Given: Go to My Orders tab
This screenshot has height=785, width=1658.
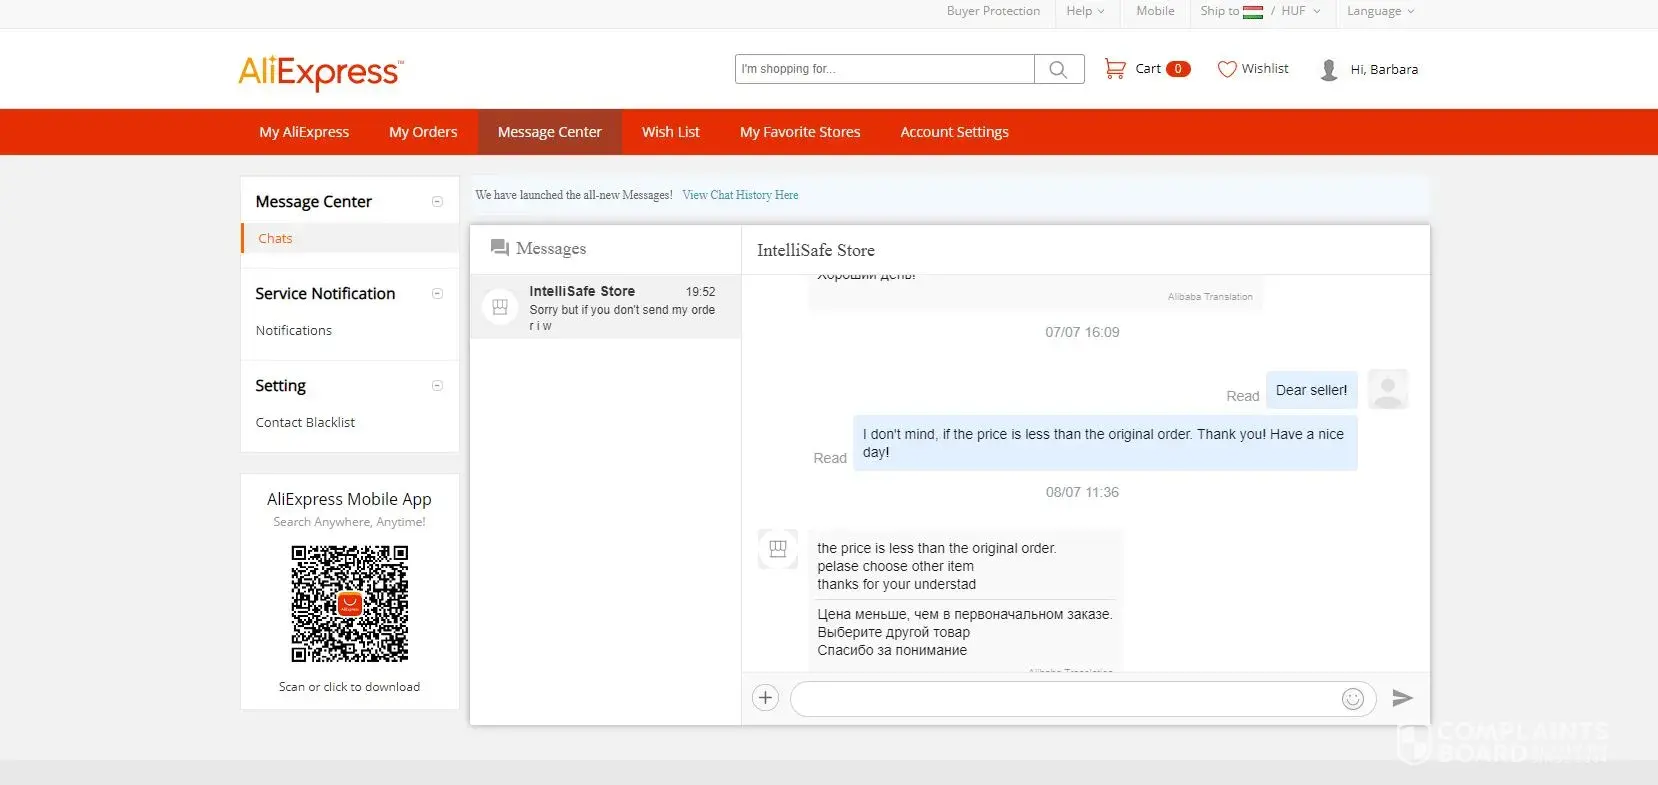Looking at the screenshot, I should [x=423, y=132].
